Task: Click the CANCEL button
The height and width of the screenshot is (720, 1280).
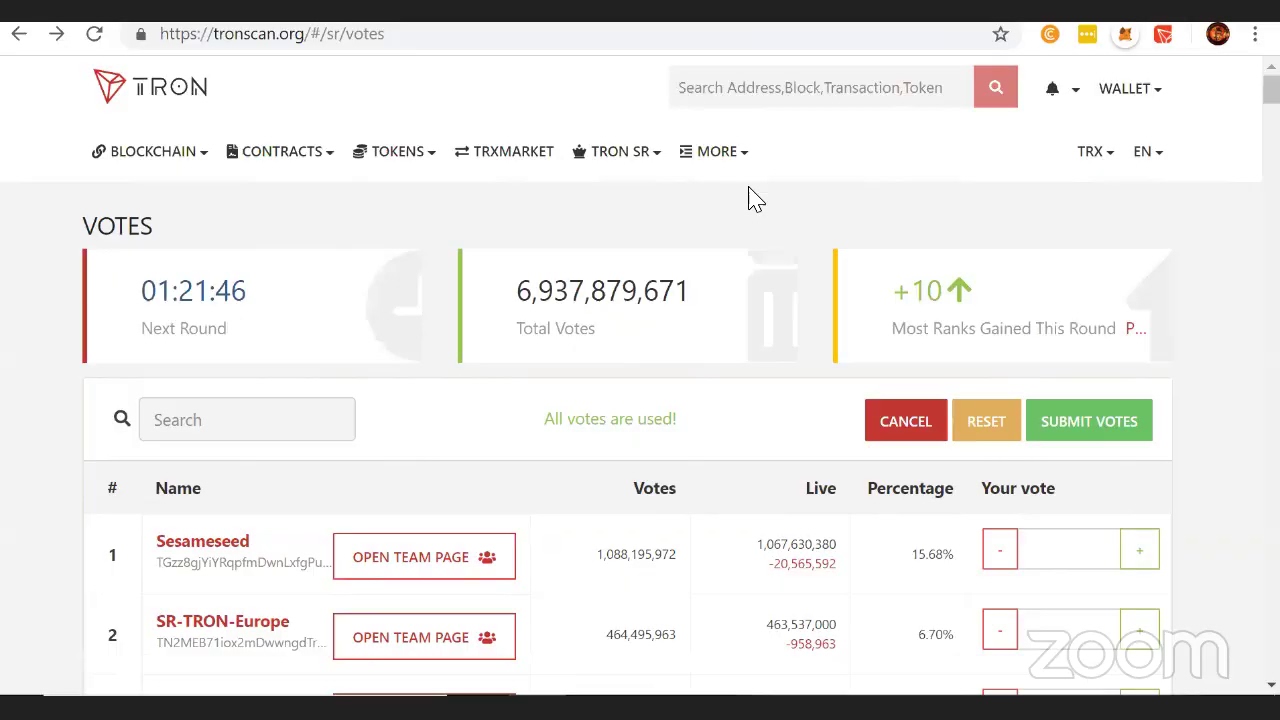Action: pos(906,421)
